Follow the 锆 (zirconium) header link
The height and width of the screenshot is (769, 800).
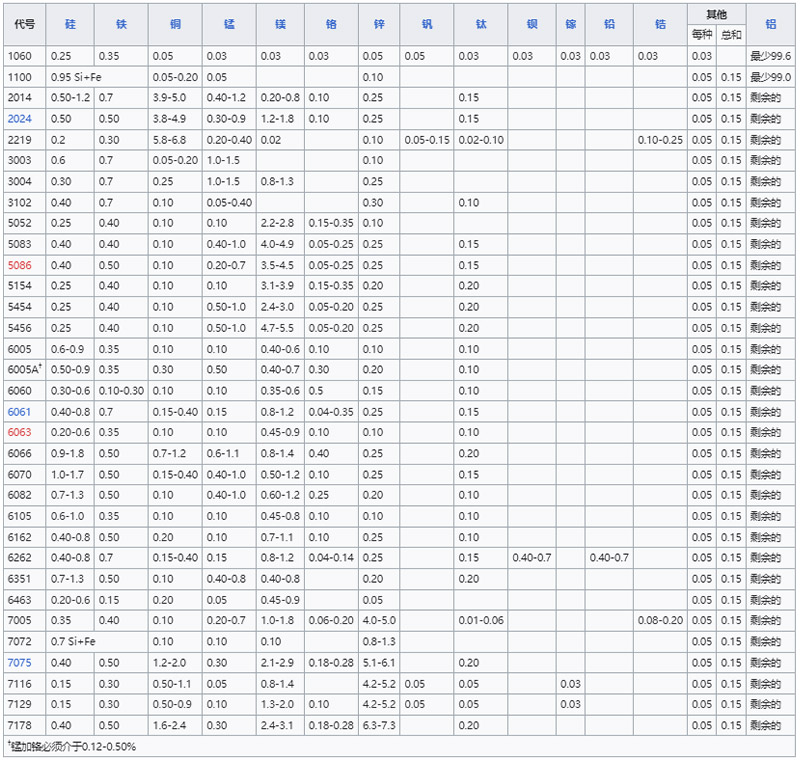pyautogui.click(x=661, y=24)
